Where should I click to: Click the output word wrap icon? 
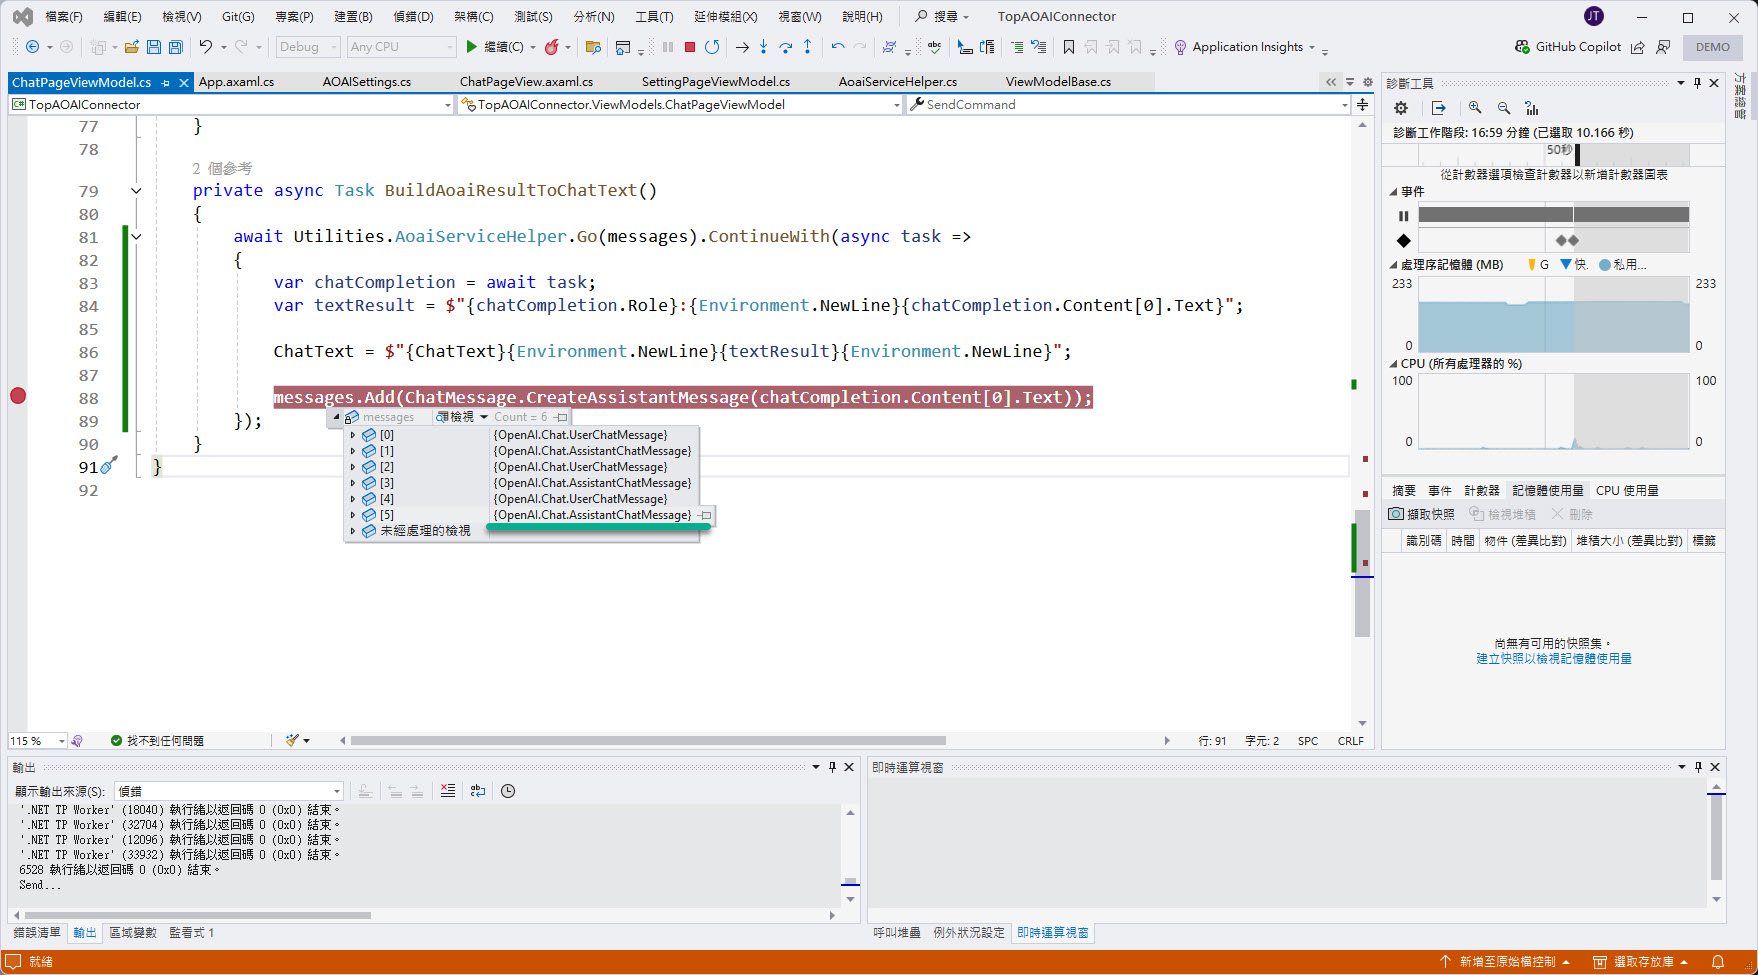pyautogui.click(x=478, y=791)
